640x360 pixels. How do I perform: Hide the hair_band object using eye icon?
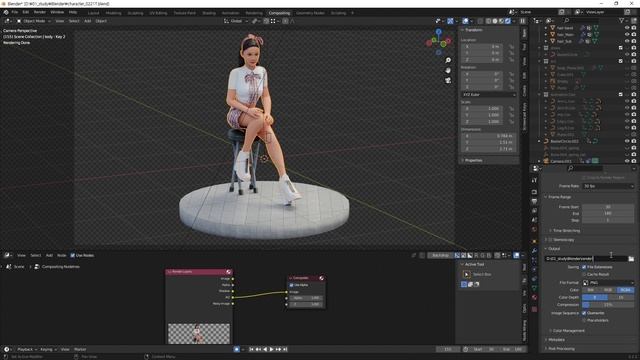(627, 28)
